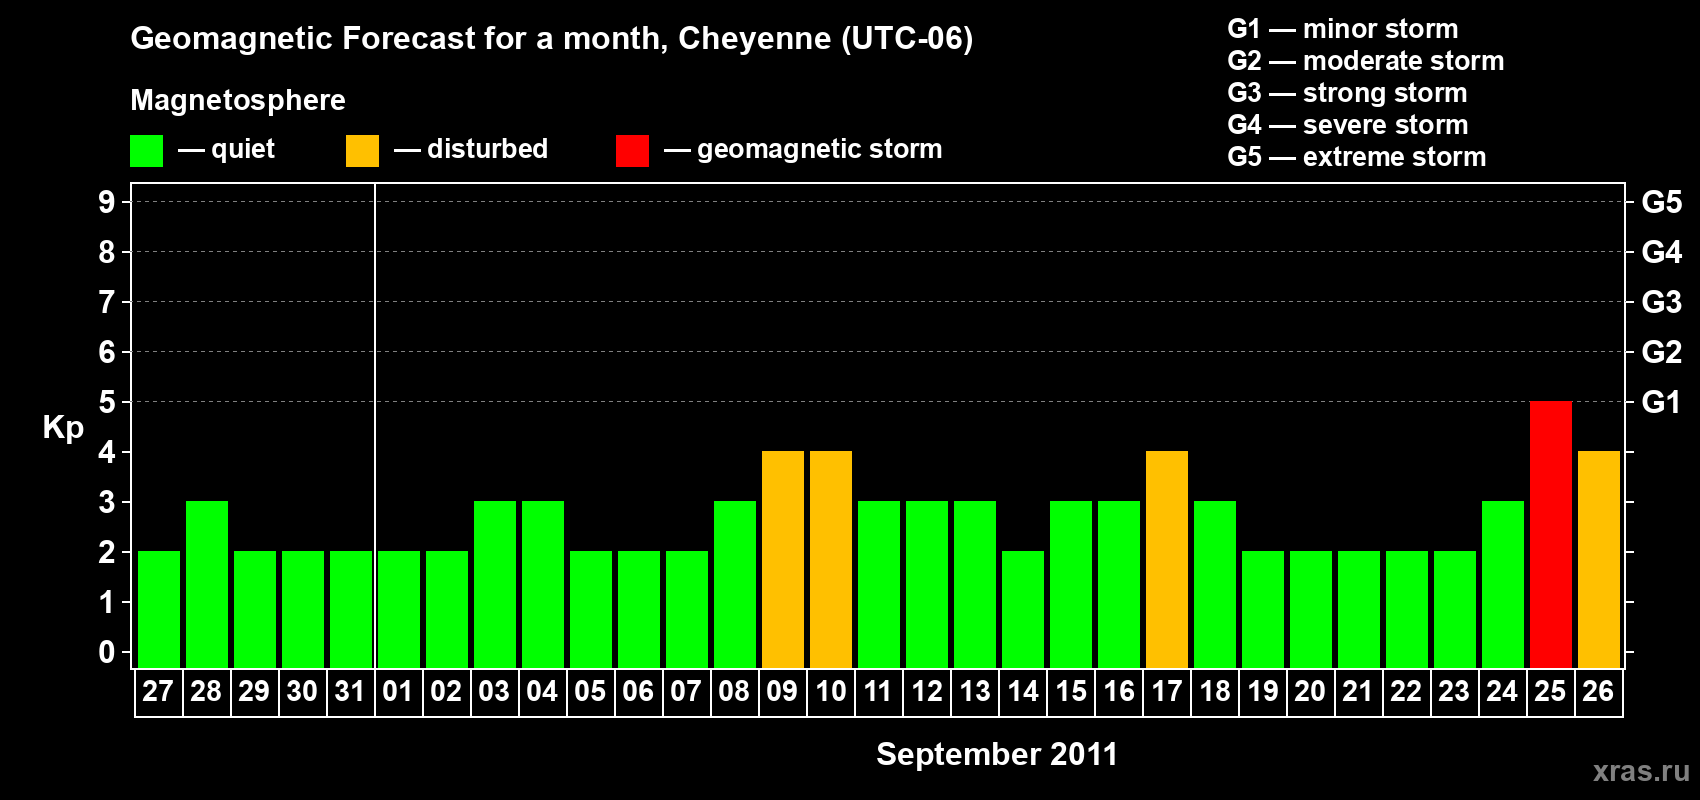Click the date label 12
The height and width of the screenshot is (800, 1700).
(927, 691)
